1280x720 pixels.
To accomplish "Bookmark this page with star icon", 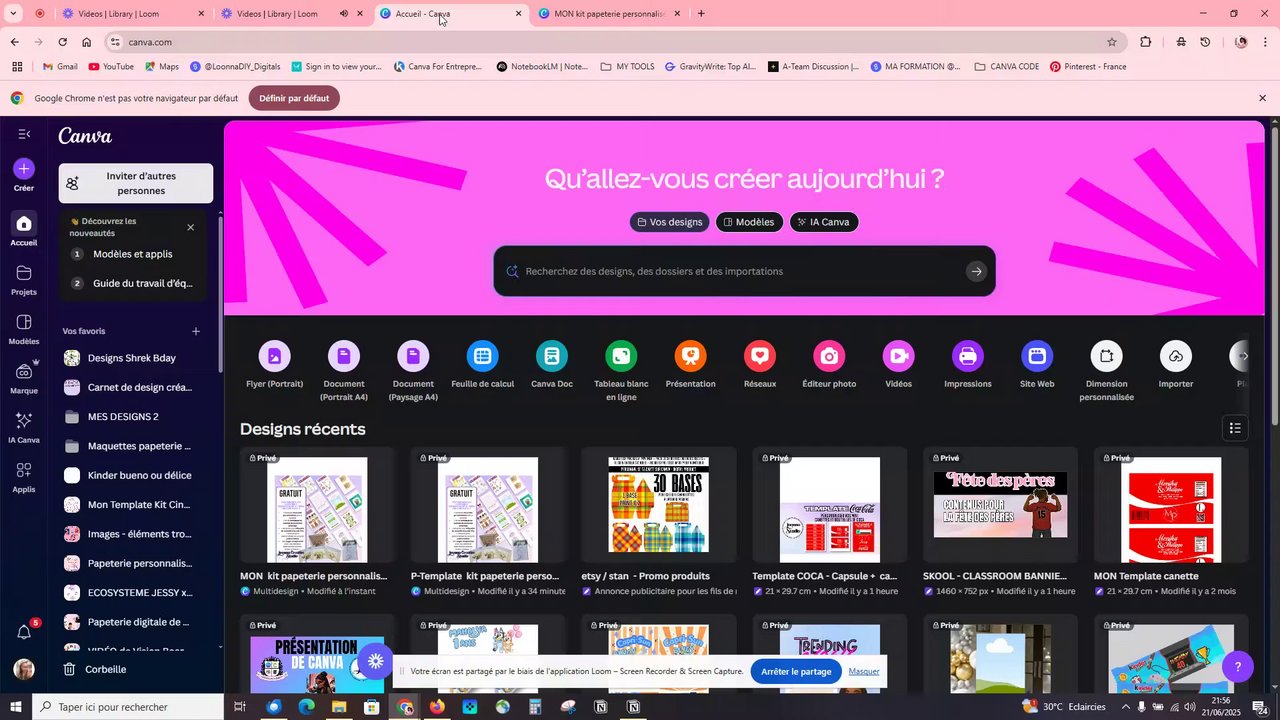I will point(1111,42).
